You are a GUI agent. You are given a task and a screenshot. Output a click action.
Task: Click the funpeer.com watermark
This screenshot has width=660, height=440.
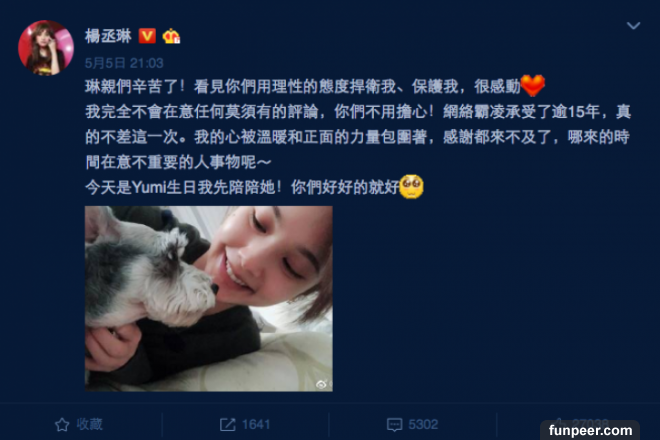(x=590, y=430)
